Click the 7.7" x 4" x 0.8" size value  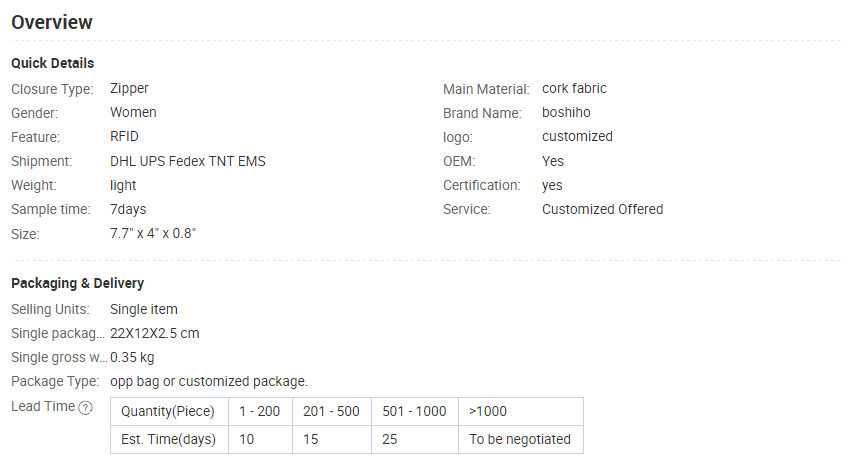[152, 234]
